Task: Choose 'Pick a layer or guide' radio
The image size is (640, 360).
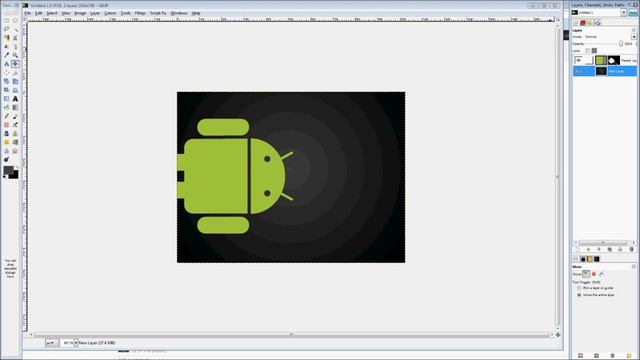Action: 579,288
